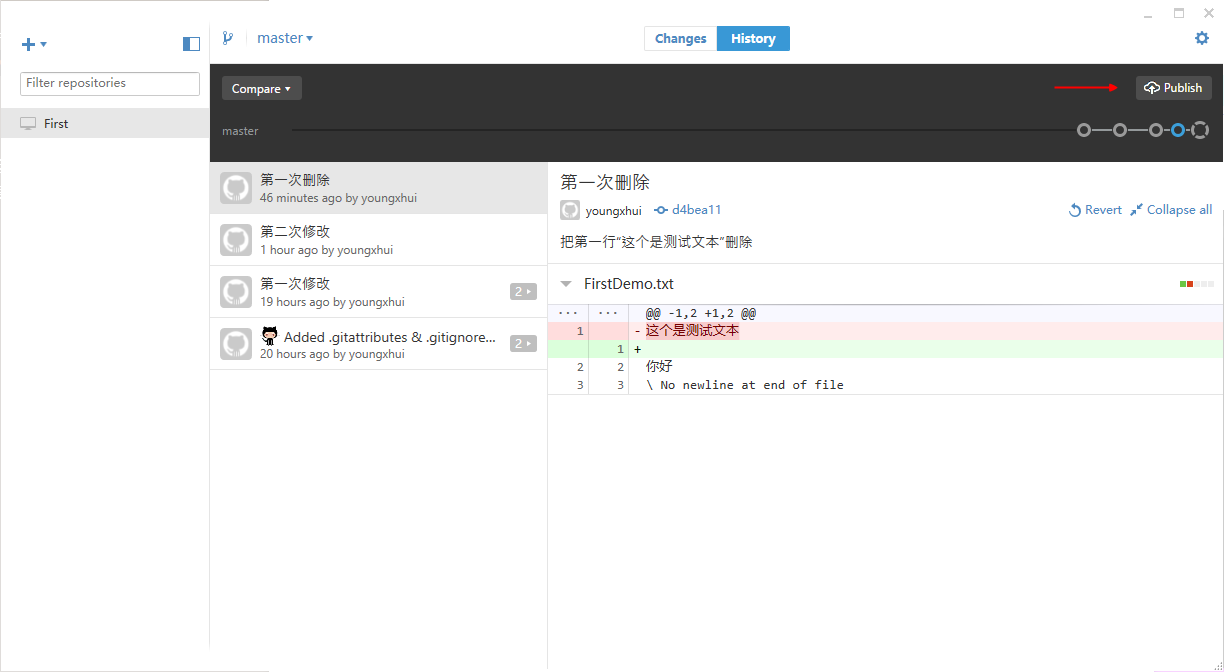Open settings gear menu
This screenshot has height=672, width=1224.
(1202, 38)
